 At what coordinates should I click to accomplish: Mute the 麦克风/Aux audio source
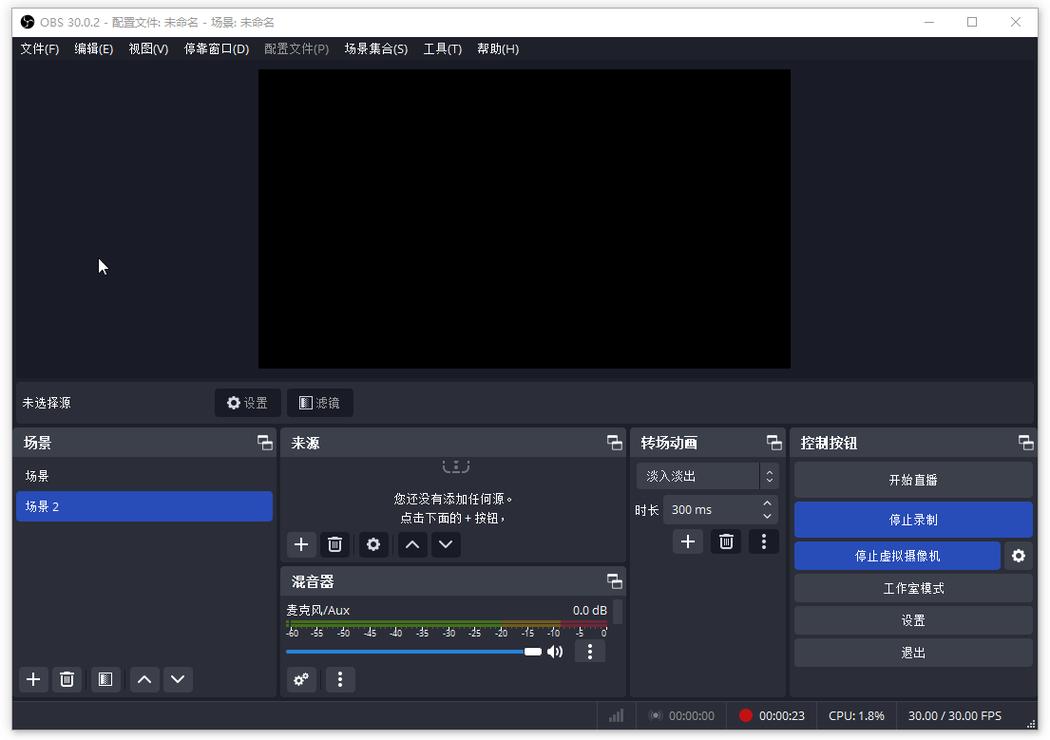click(556, 651)
